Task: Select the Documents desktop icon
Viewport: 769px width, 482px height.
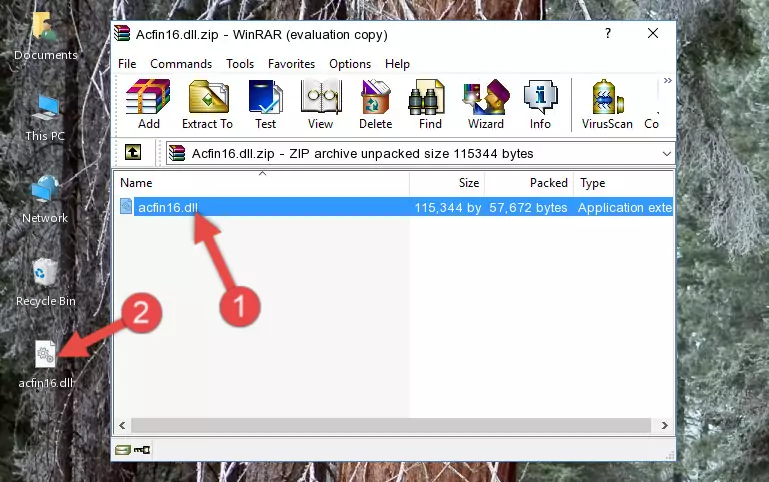Action: pos(45,36)
